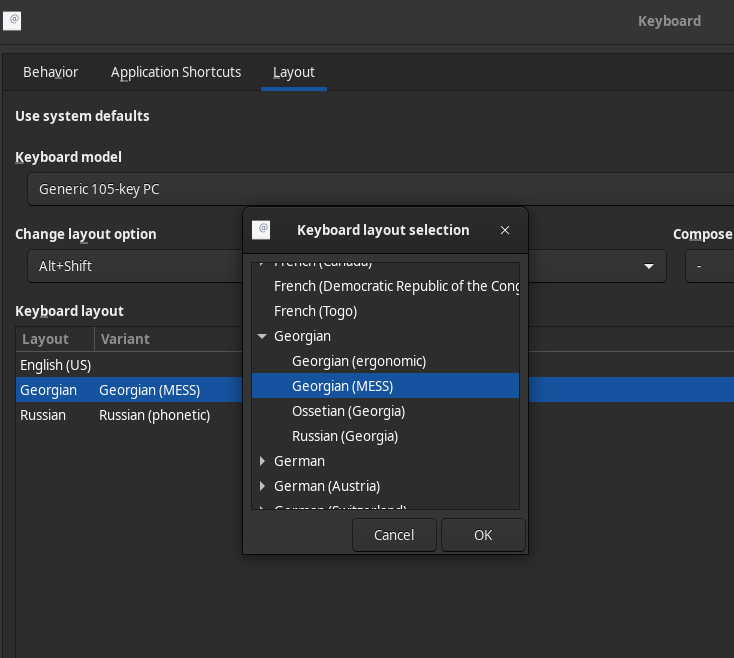
Task: Sort by the Layout column header
Action: (55, 339)
